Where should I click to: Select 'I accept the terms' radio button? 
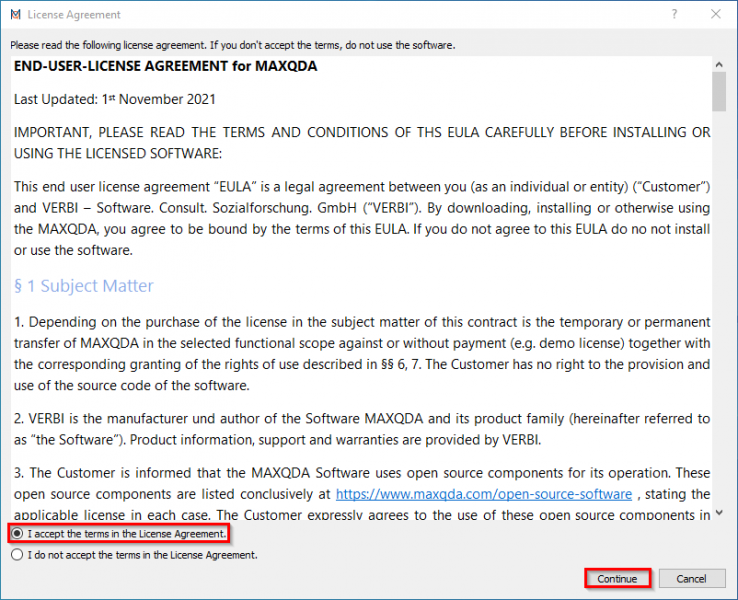click(17, 534)
